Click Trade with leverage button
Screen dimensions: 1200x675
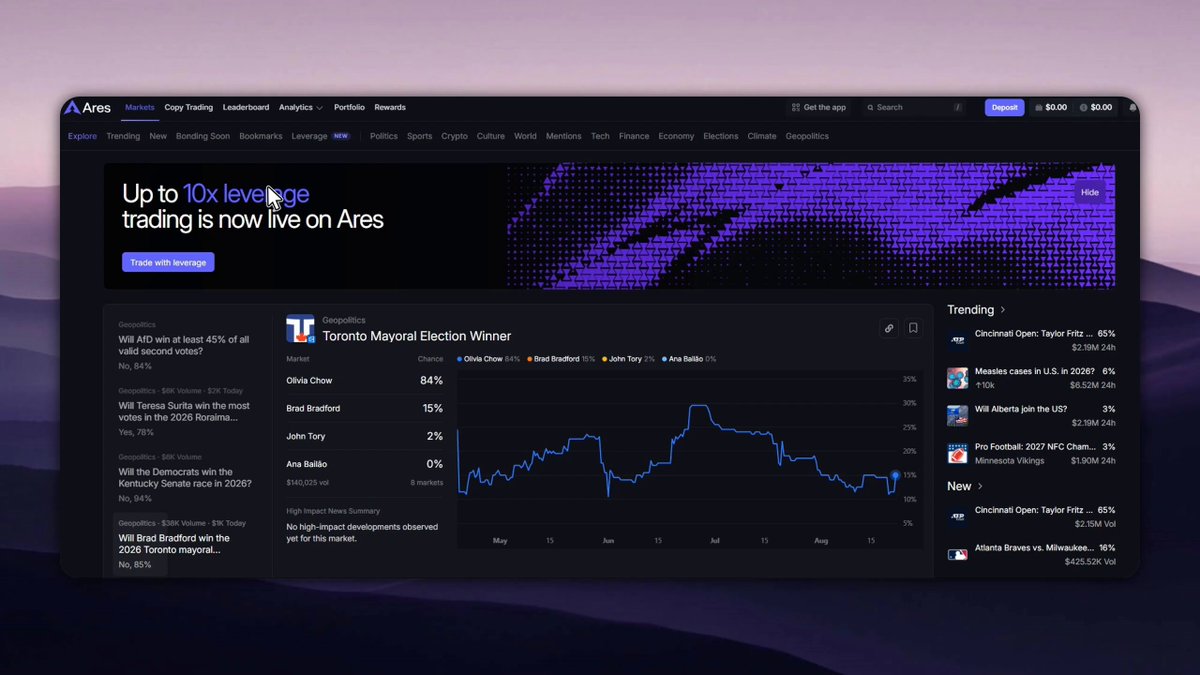pos(168,262)
